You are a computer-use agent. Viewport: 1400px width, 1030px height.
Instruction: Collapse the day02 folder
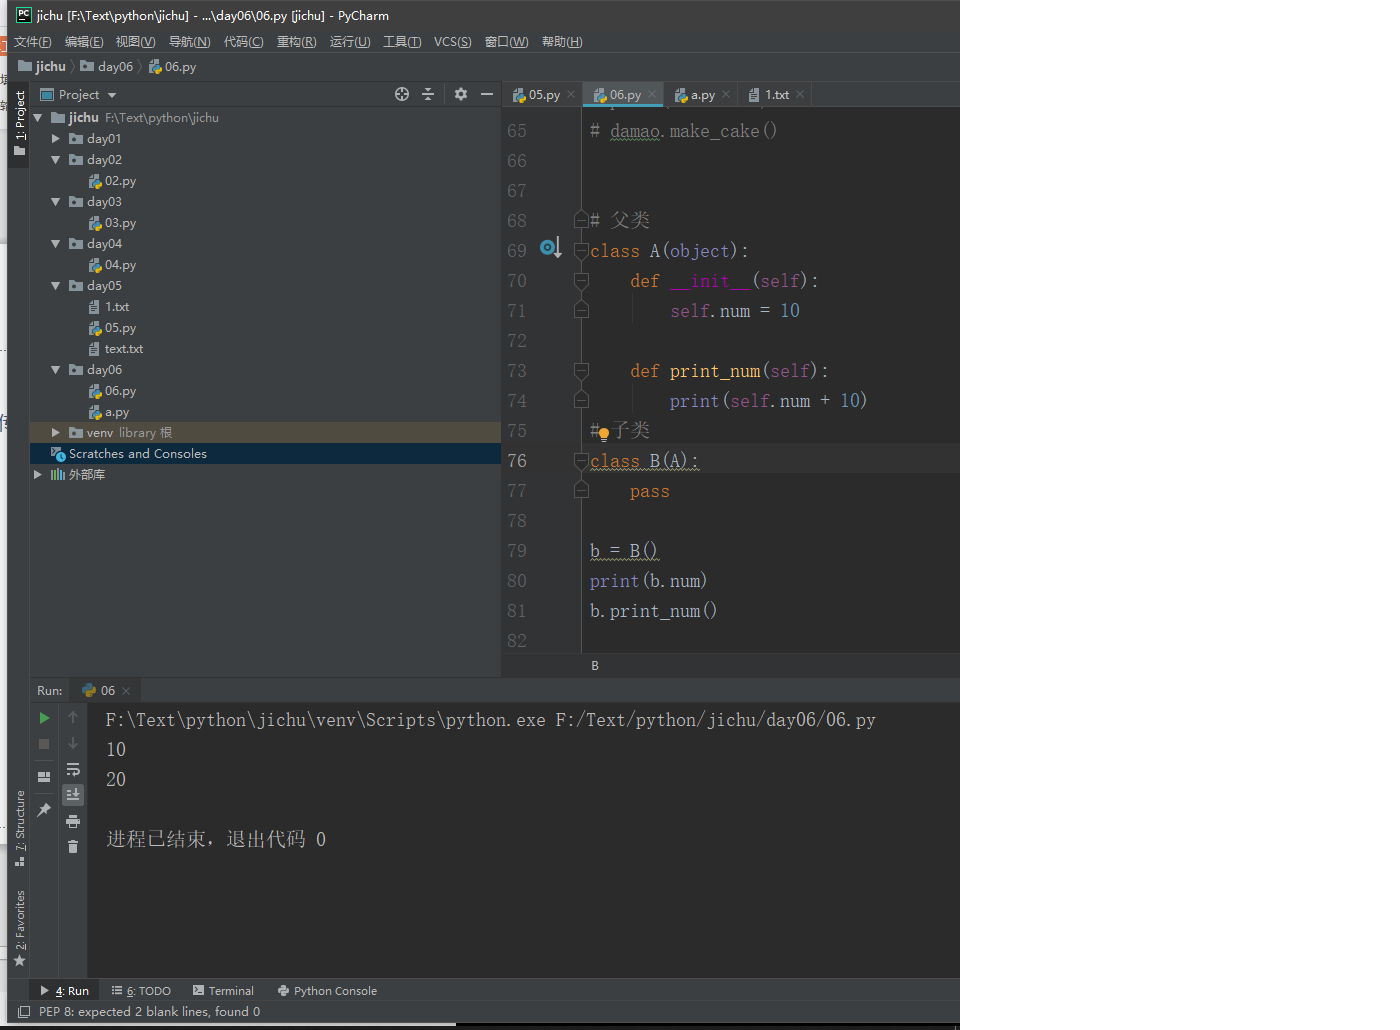(x=56, y=160)
